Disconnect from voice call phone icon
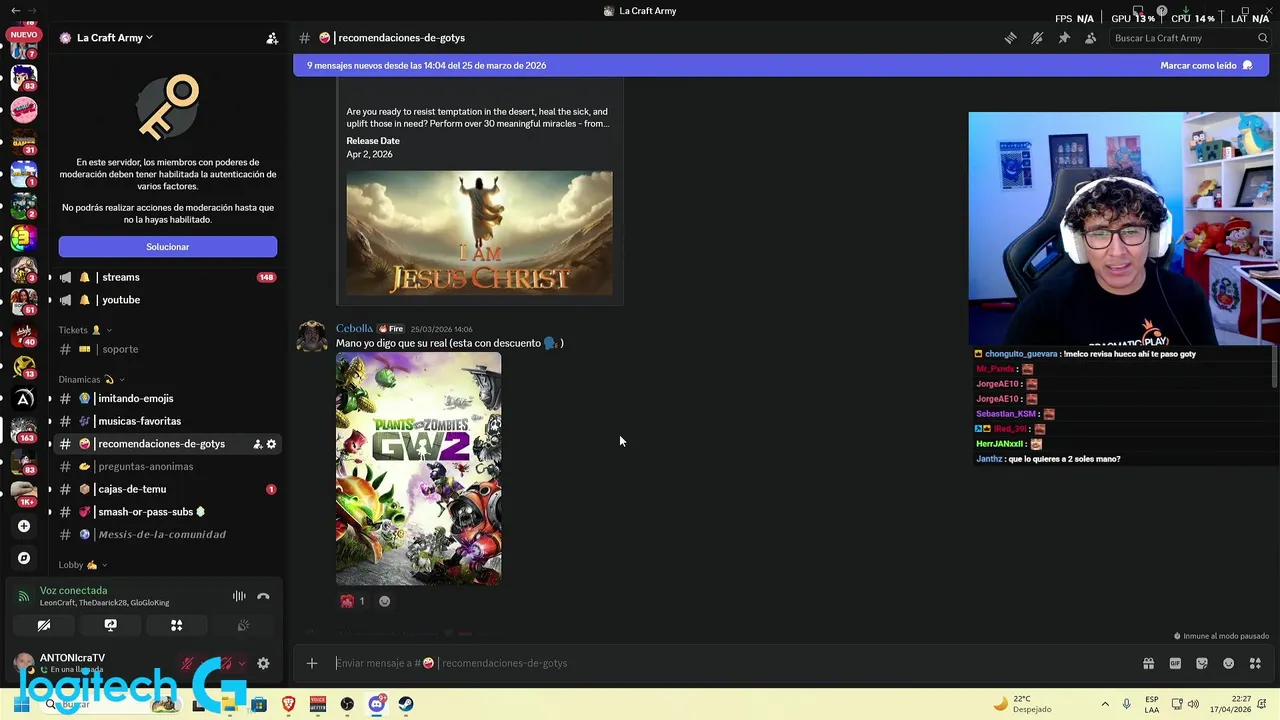Image resolution: width=1280 pixels, height=720 pixels. (263, 596)
